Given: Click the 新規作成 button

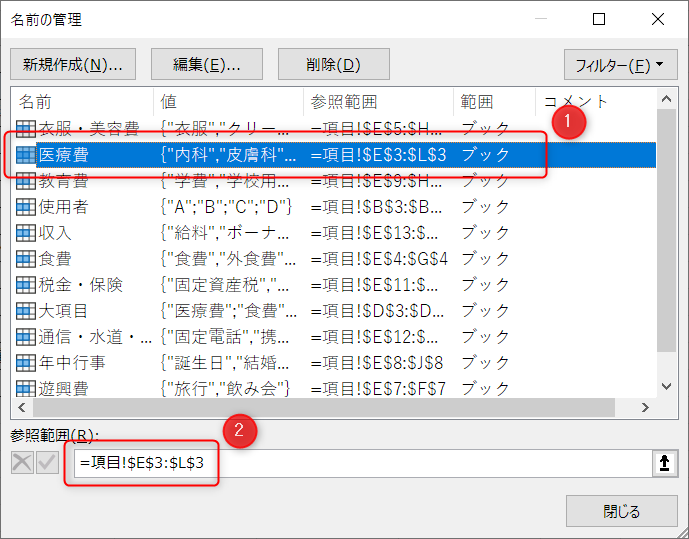Looking at the screenshot, I should click(72, 65).
